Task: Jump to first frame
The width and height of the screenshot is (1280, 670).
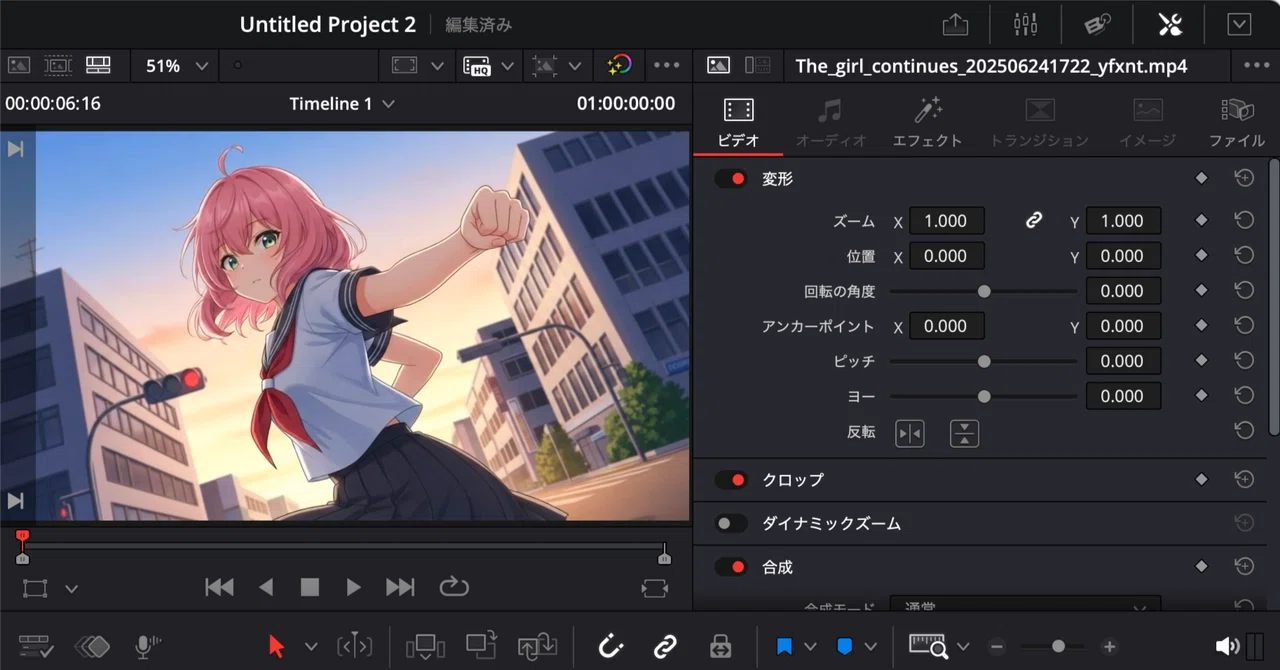Action: point(219,587)
